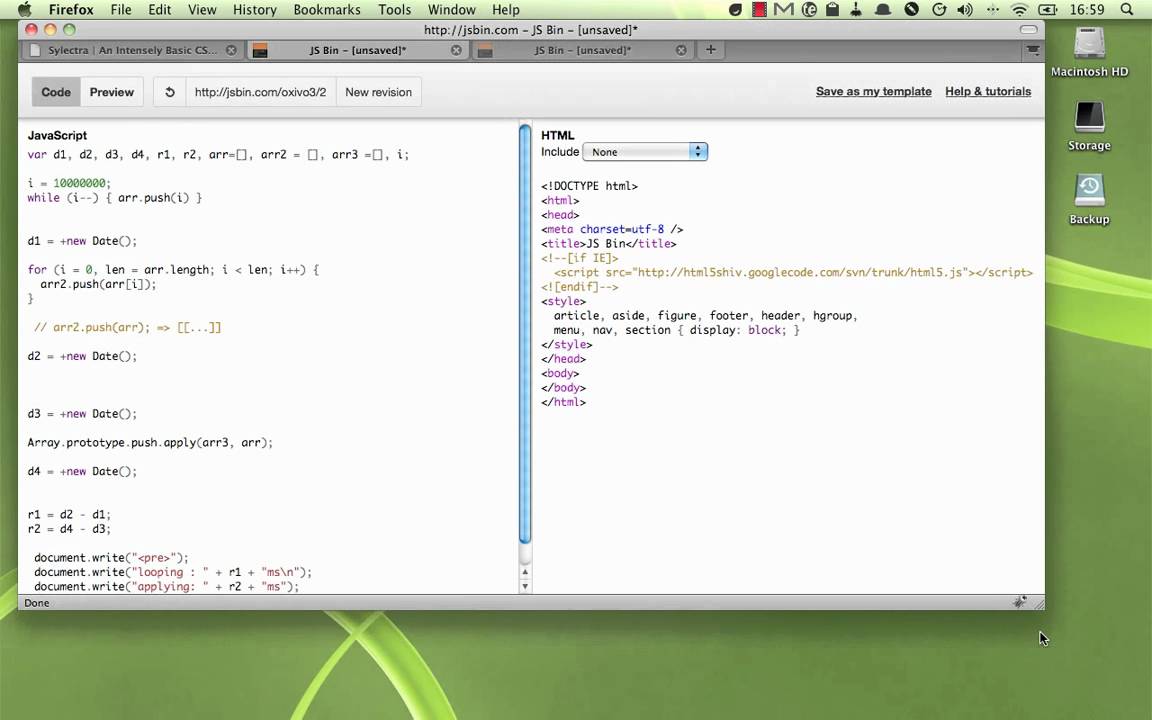Switch to the Sylectra tab
Image resolution: width=1152 pixels, height=720 pixels.
pos(132,50)
